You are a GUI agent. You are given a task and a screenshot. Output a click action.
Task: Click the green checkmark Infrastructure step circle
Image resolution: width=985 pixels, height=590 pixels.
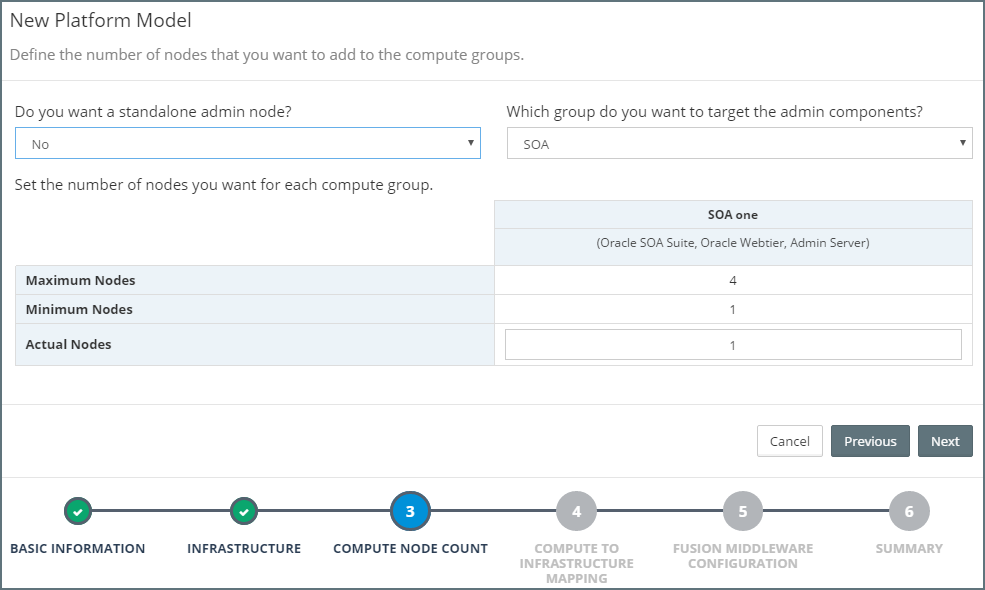[244, 512]
